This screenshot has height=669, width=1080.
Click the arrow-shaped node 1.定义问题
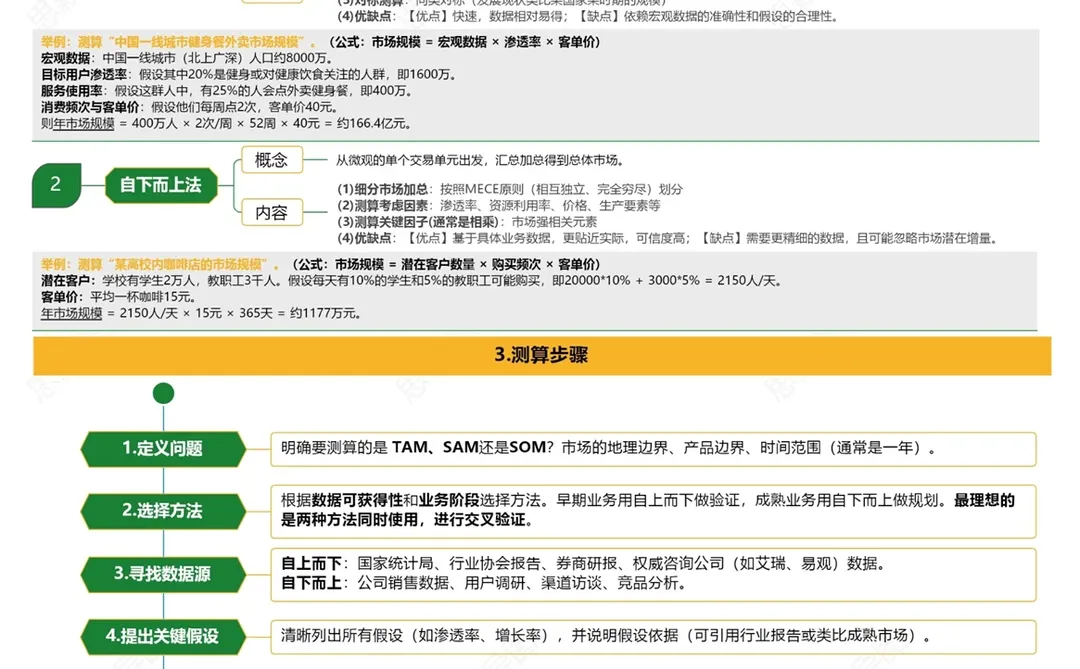click(x=163, y=449)
